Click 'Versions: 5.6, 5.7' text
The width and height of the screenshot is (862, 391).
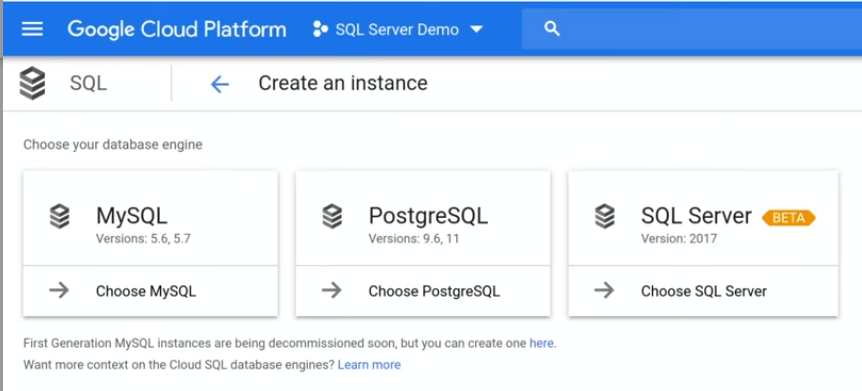[143, 239]
